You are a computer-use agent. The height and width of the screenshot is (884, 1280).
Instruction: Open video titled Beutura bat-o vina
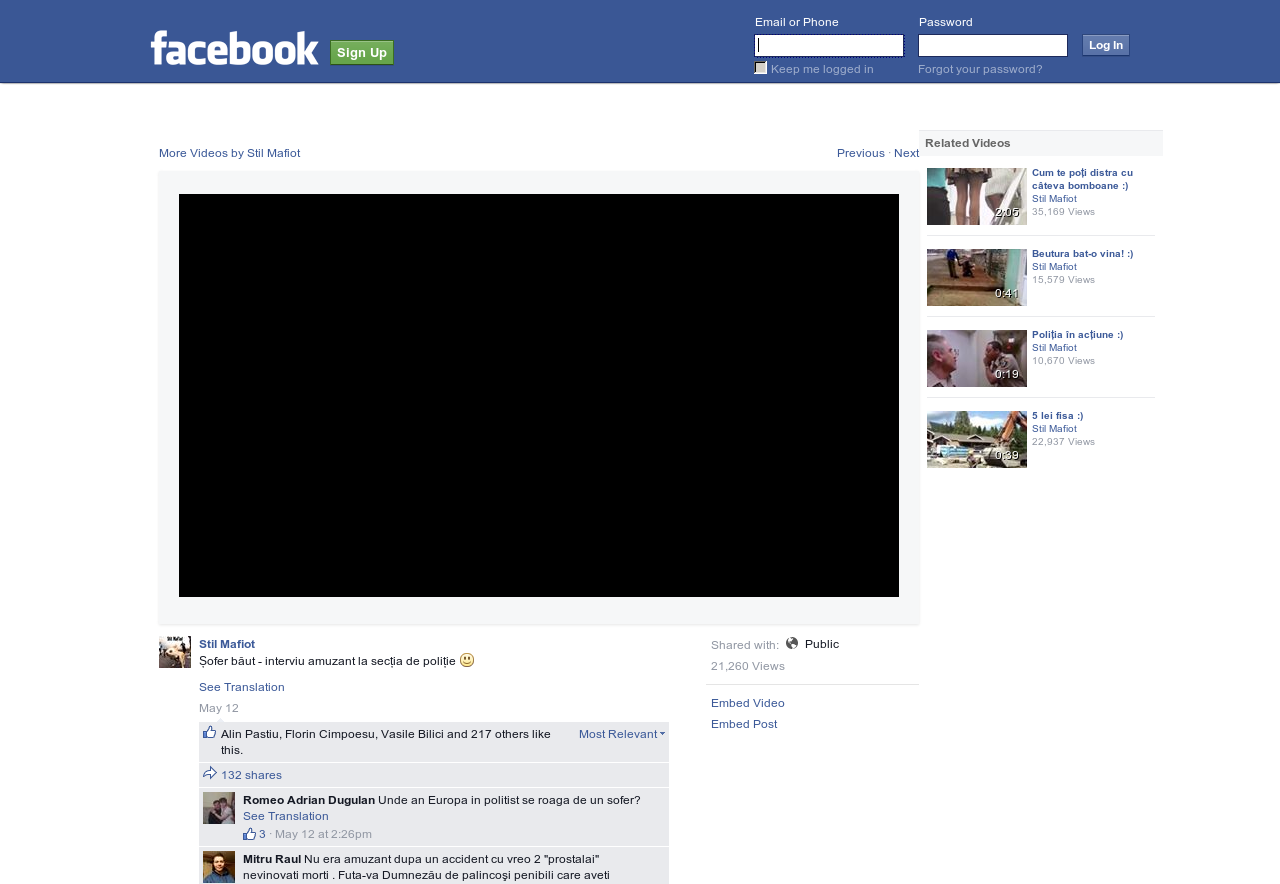point(1083,254)
